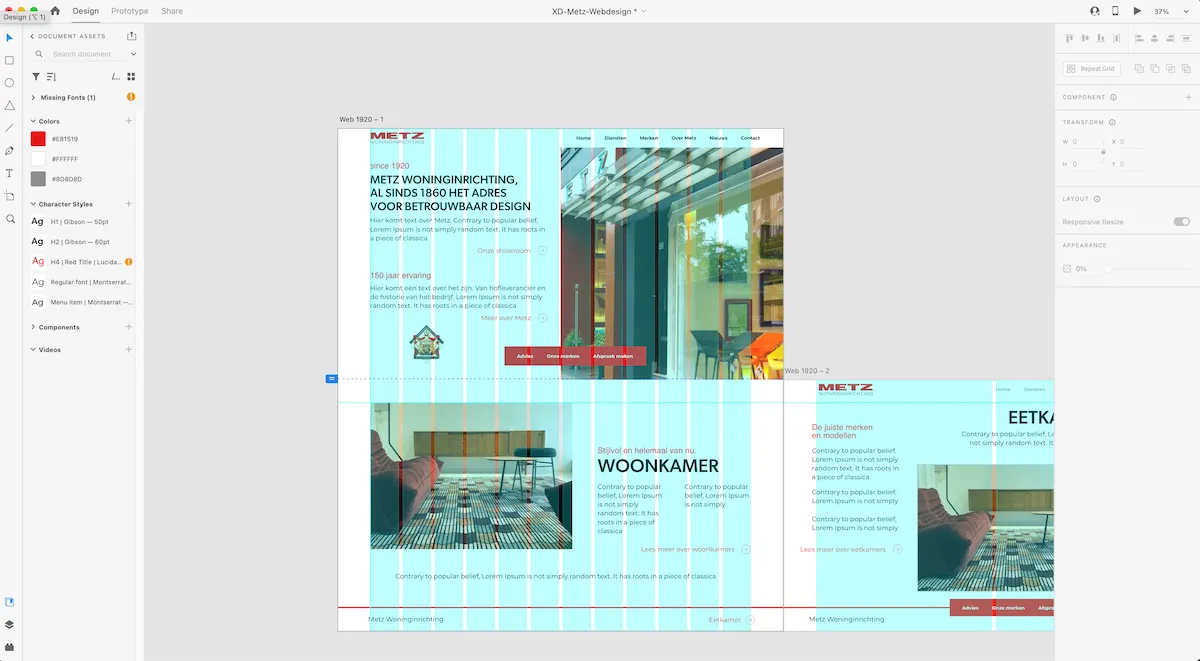Click the Component section plus button
Viewport: 1200px width, 661px height.
coord(1188,97)
